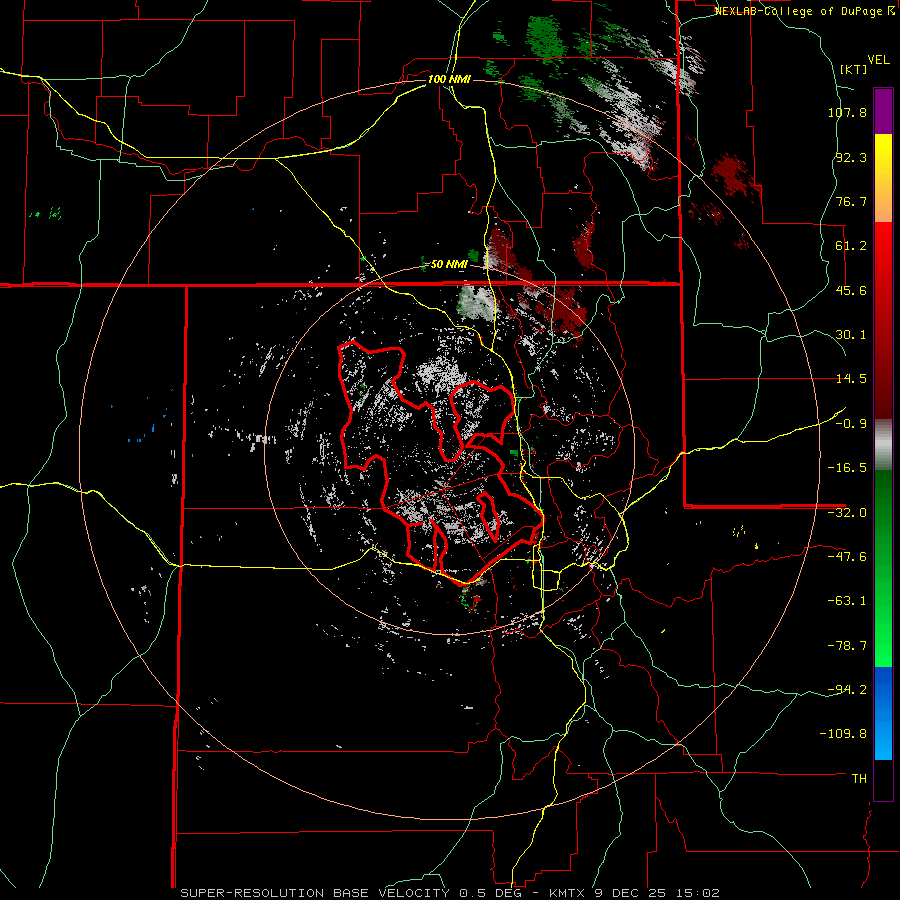This screenshot has height=900, width=900.
Task: Click the 30.1 velocity scale value
Action: pyautogui.click(x=851, y=335)
